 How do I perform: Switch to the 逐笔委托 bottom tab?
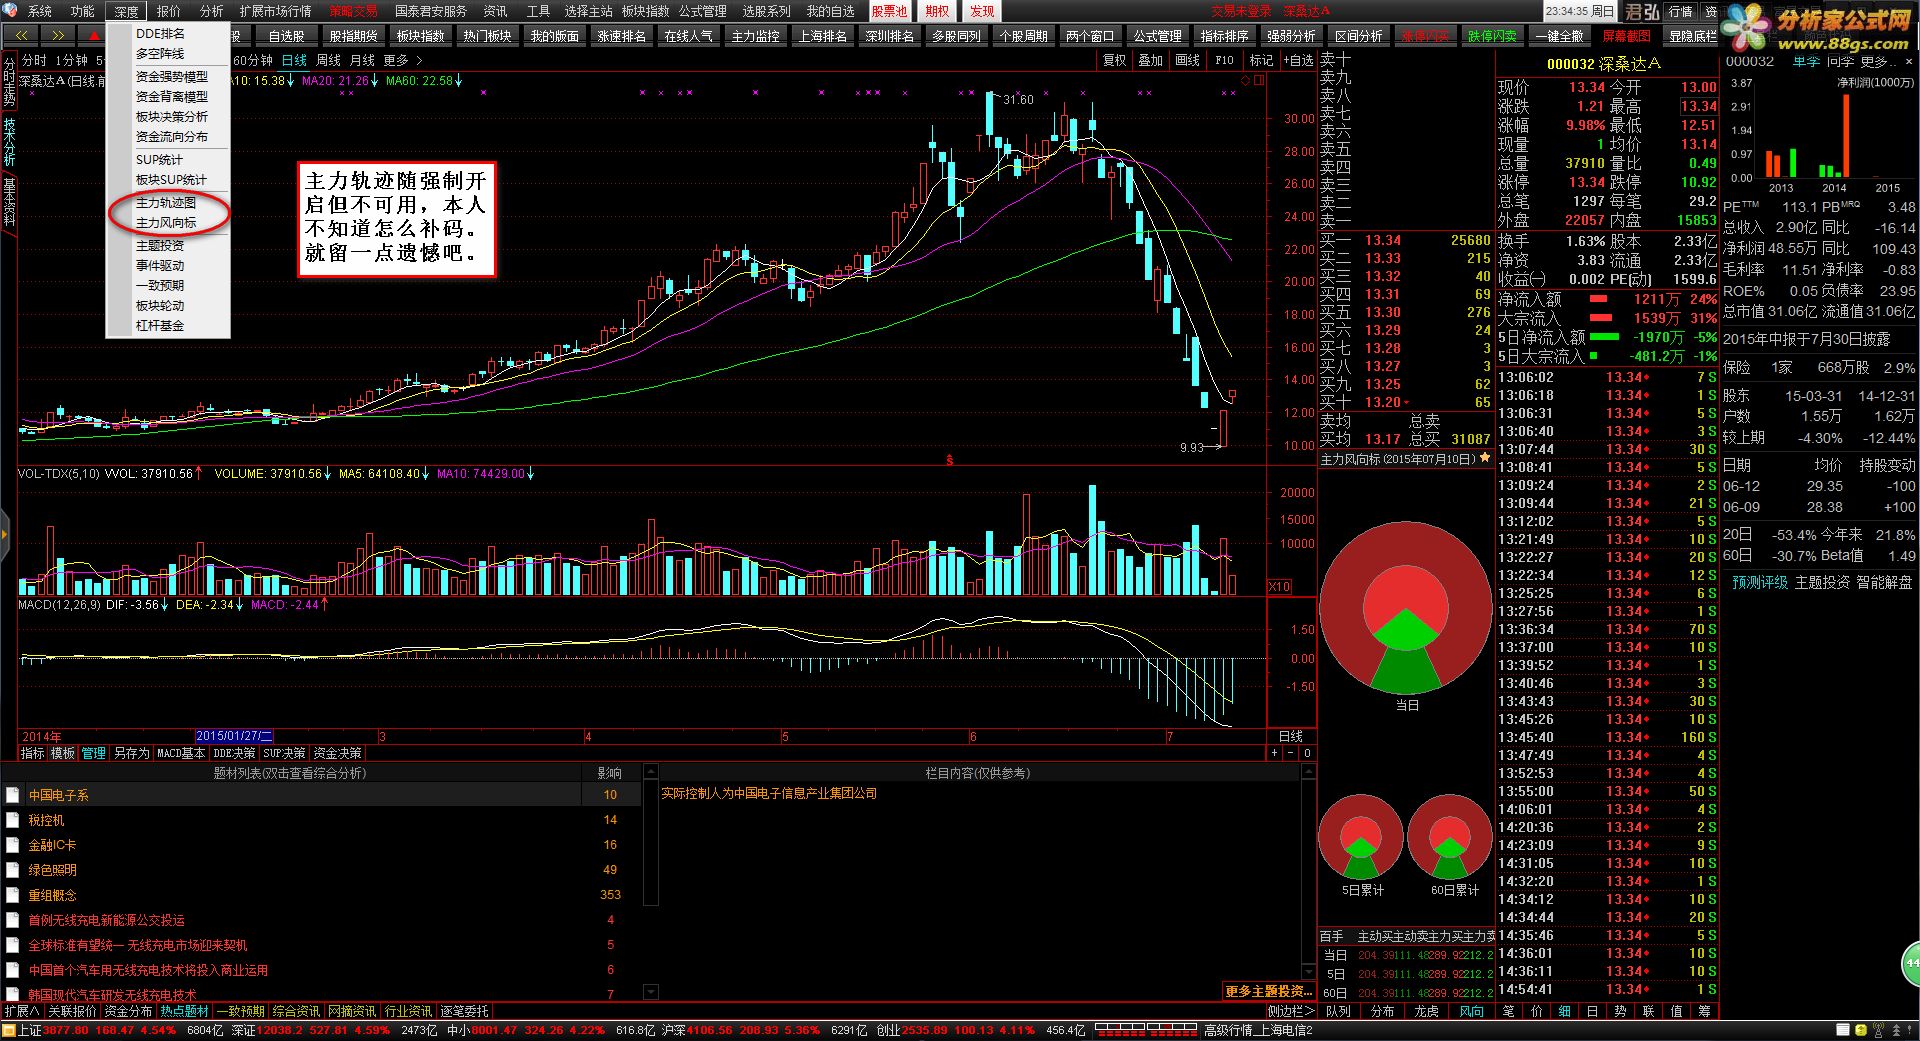pos(464,1011)
